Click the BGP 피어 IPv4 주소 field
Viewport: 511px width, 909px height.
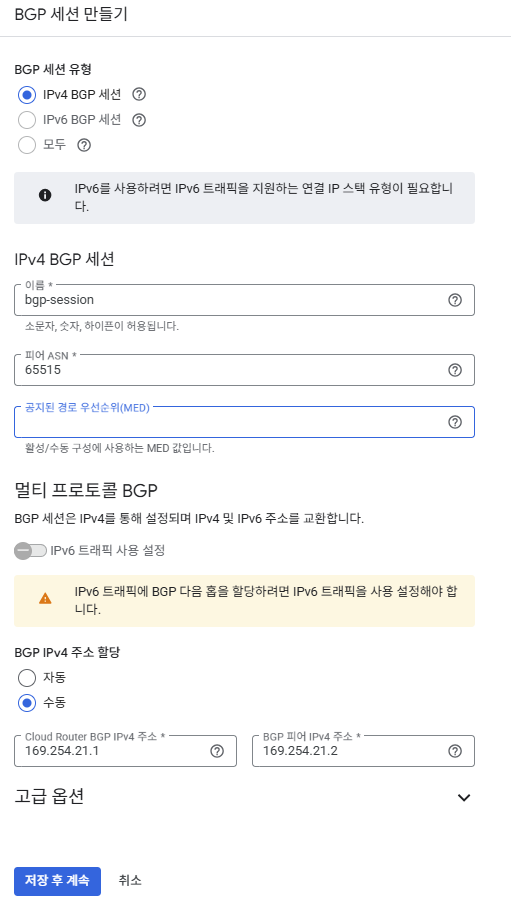coord(363,751)
